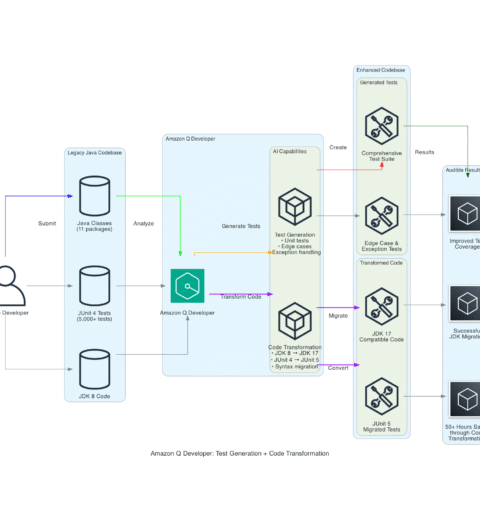This screenshot has height=520, width=480.
Task: Click the Create arrow label
Action: tap(338, 147)
